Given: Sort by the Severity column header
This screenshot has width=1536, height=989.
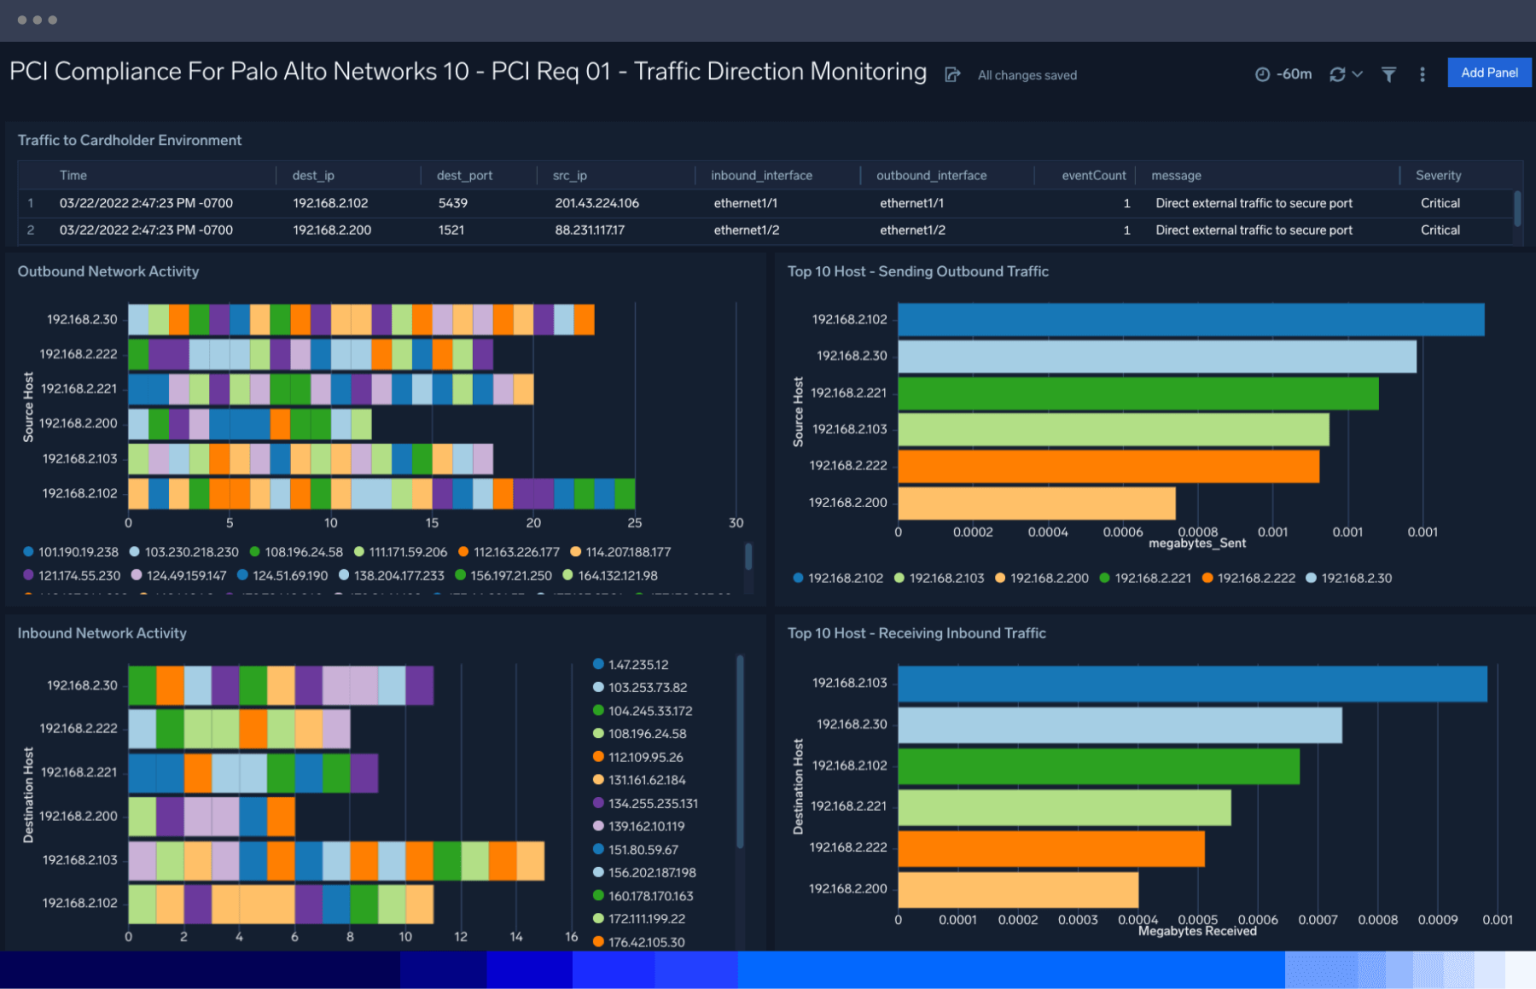Looking at the screenshot, I should click(x=1438, y=175).
